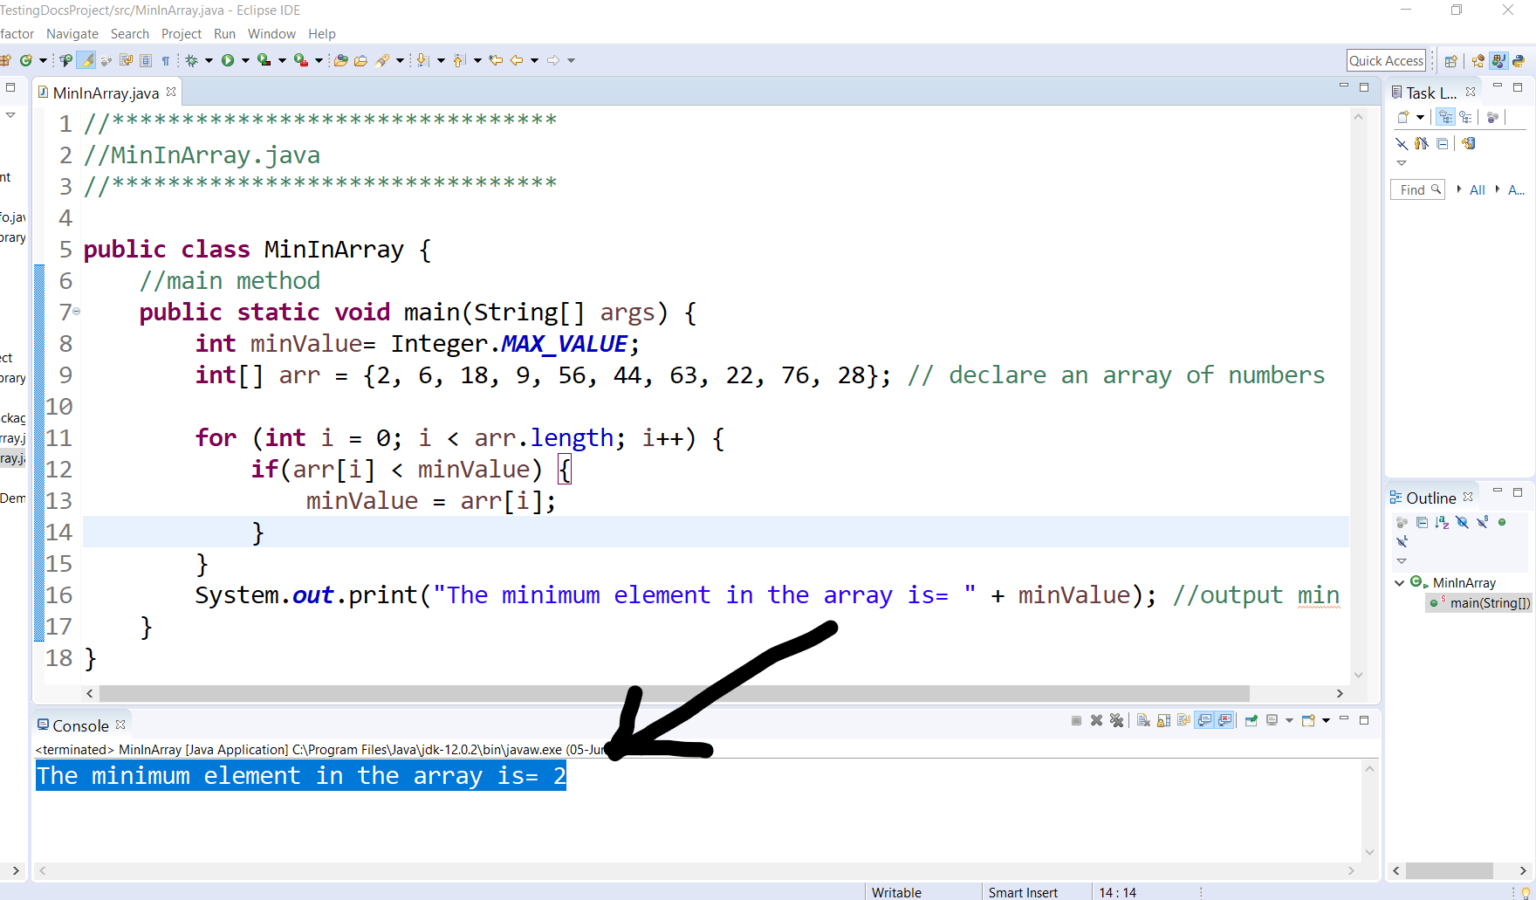Collapse the MinInArray class in Outline
Screen dimensions: 1536x900
1399,582
